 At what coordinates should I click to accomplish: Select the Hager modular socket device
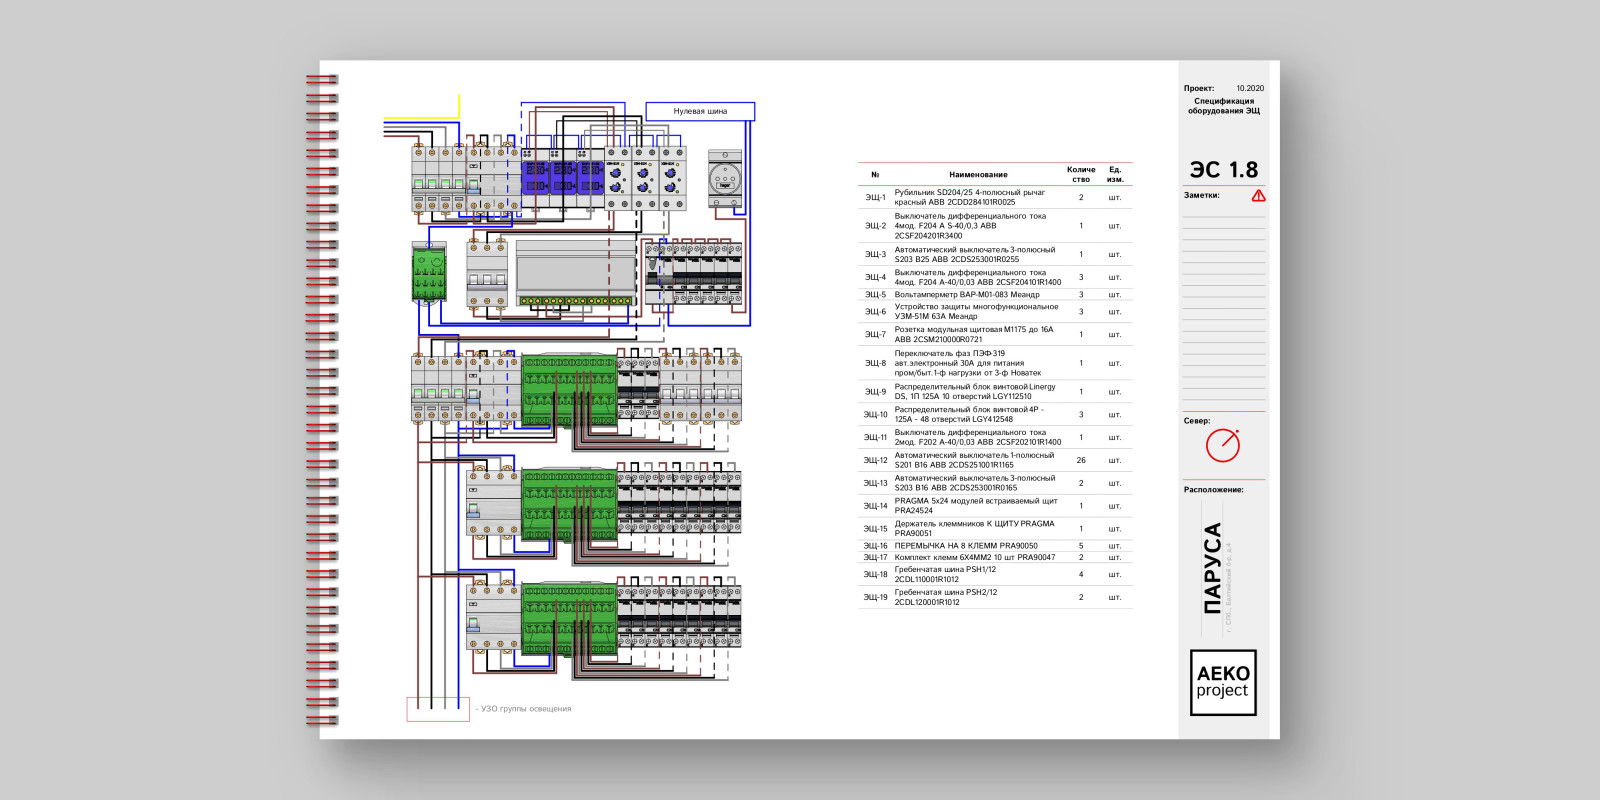click(x=724, y=178)
